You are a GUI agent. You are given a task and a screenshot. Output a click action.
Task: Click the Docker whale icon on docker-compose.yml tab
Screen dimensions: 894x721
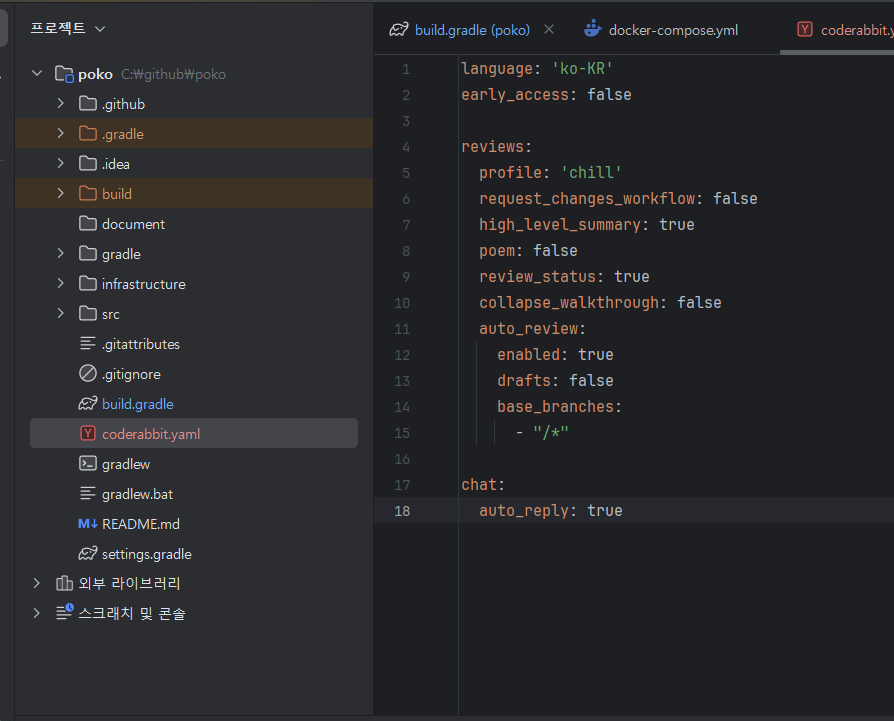pos(591,29)
